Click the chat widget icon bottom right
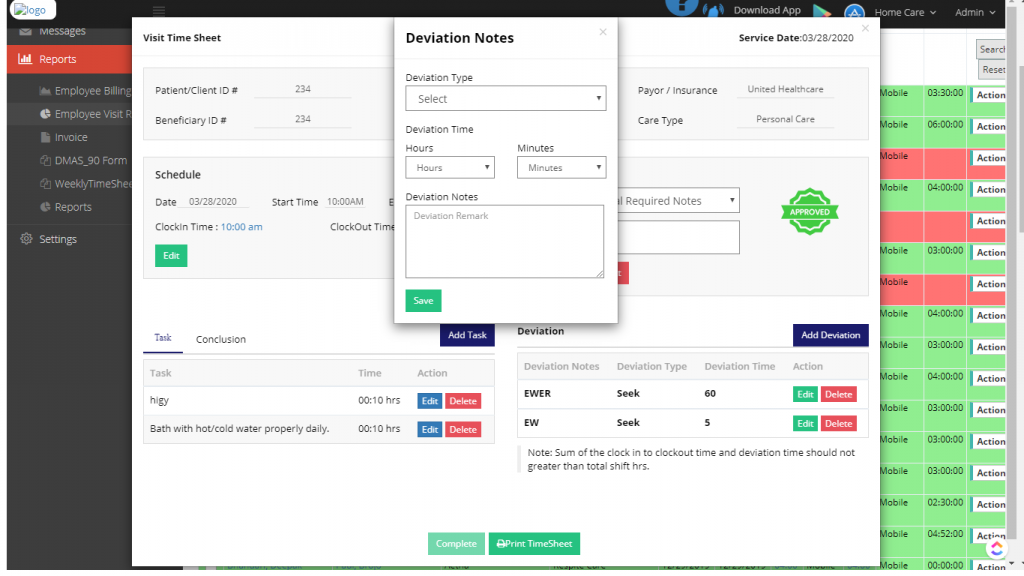This screenshot has height=576, width=1024. (x=997, y=549)
